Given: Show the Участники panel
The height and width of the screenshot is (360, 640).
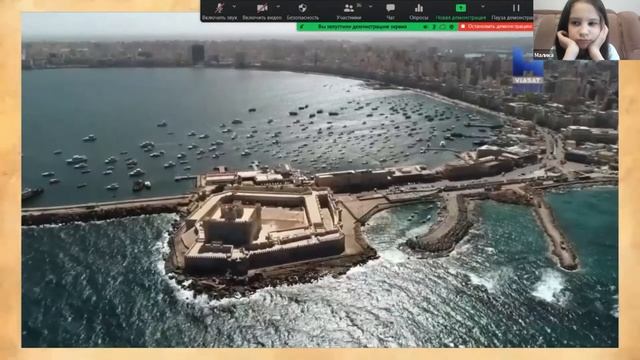Looking at the screenshot, I should (x=349, y=11).
